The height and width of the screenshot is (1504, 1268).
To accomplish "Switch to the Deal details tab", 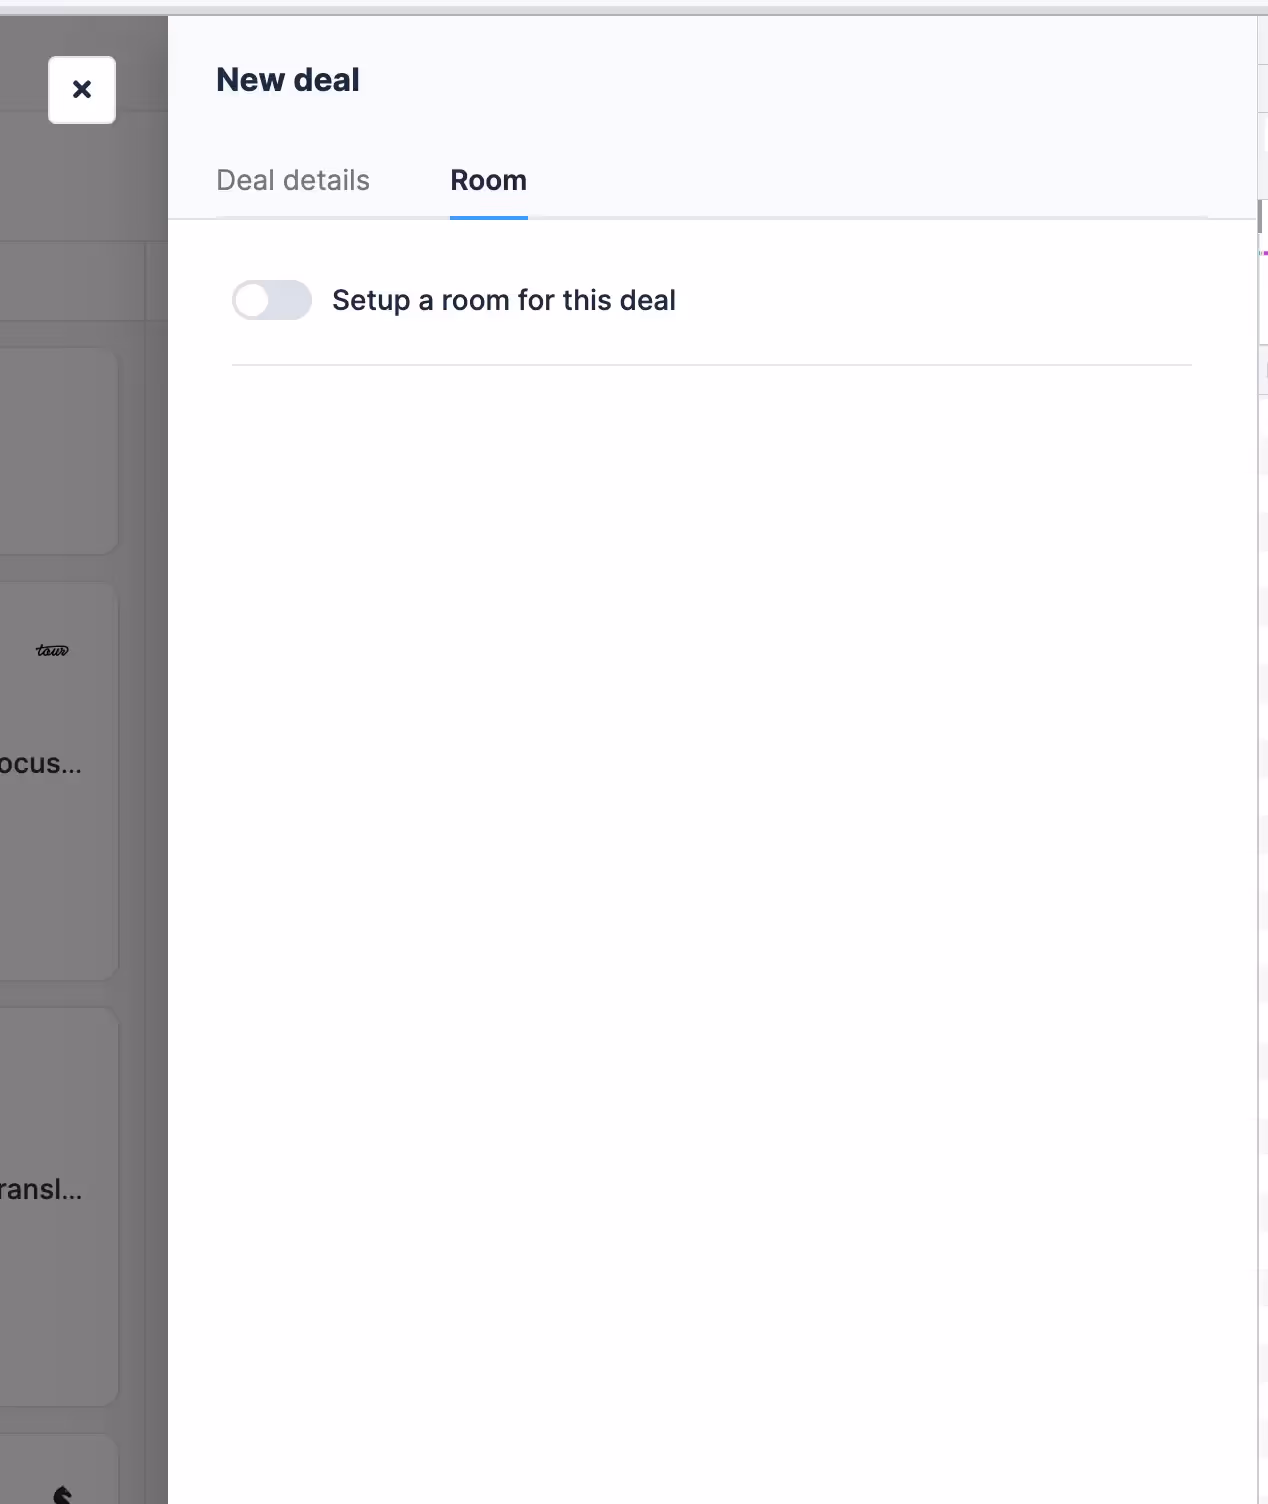I will click(x=293, y=180).
